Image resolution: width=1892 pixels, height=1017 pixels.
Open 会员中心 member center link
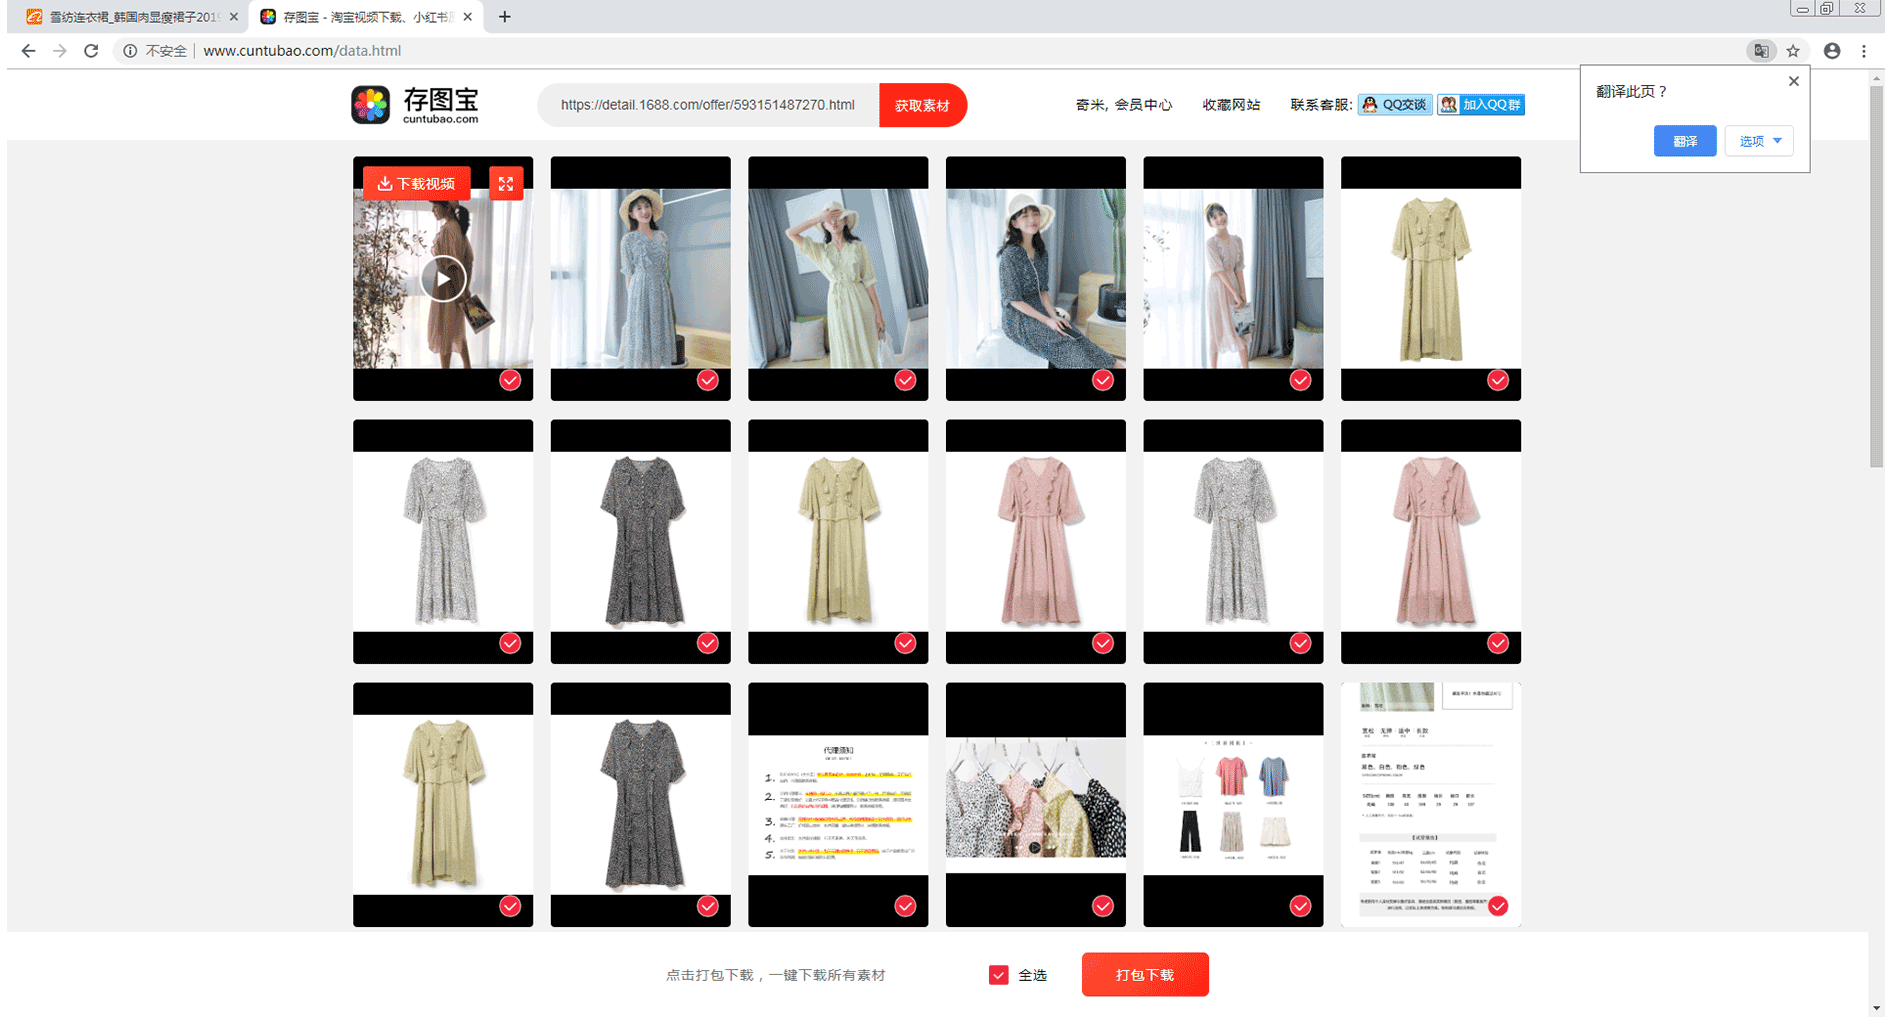pyautogui.click(x=1143, y=105)
